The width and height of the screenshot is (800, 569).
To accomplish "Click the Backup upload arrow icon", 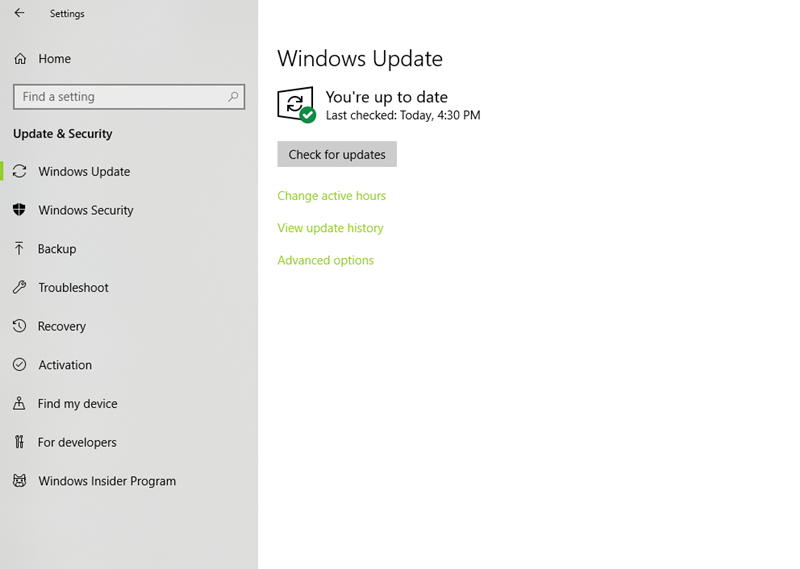I will coord(19,249).
